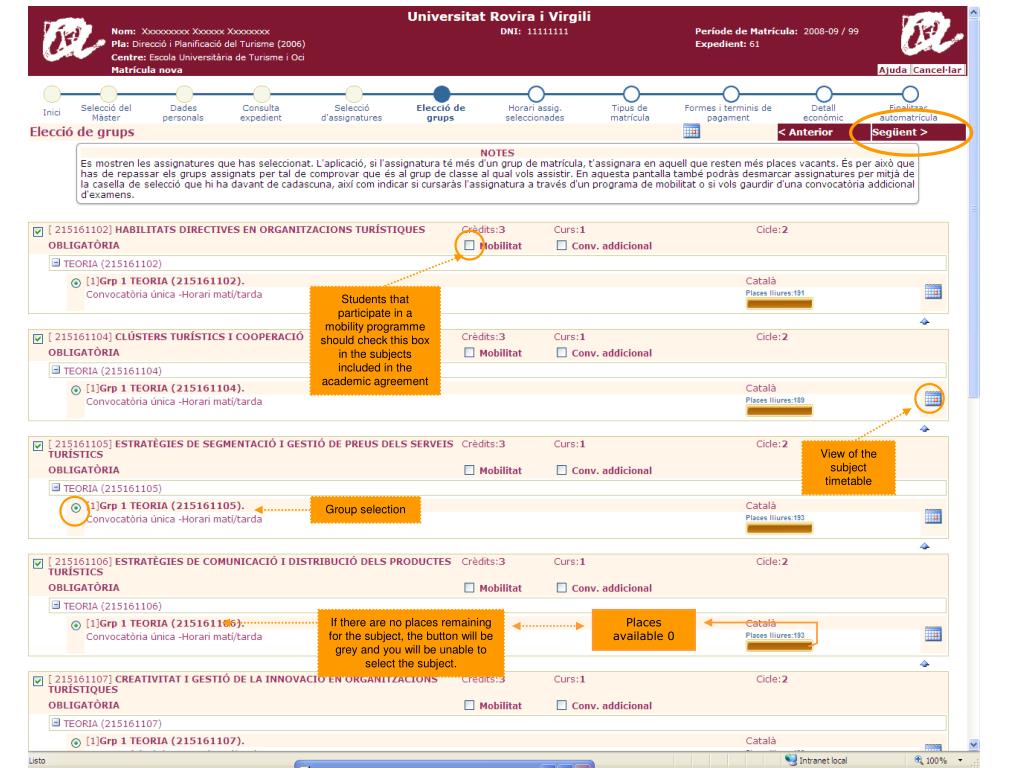
Task: View timetable for subject 215161102
Action: [x=933, y=292]
